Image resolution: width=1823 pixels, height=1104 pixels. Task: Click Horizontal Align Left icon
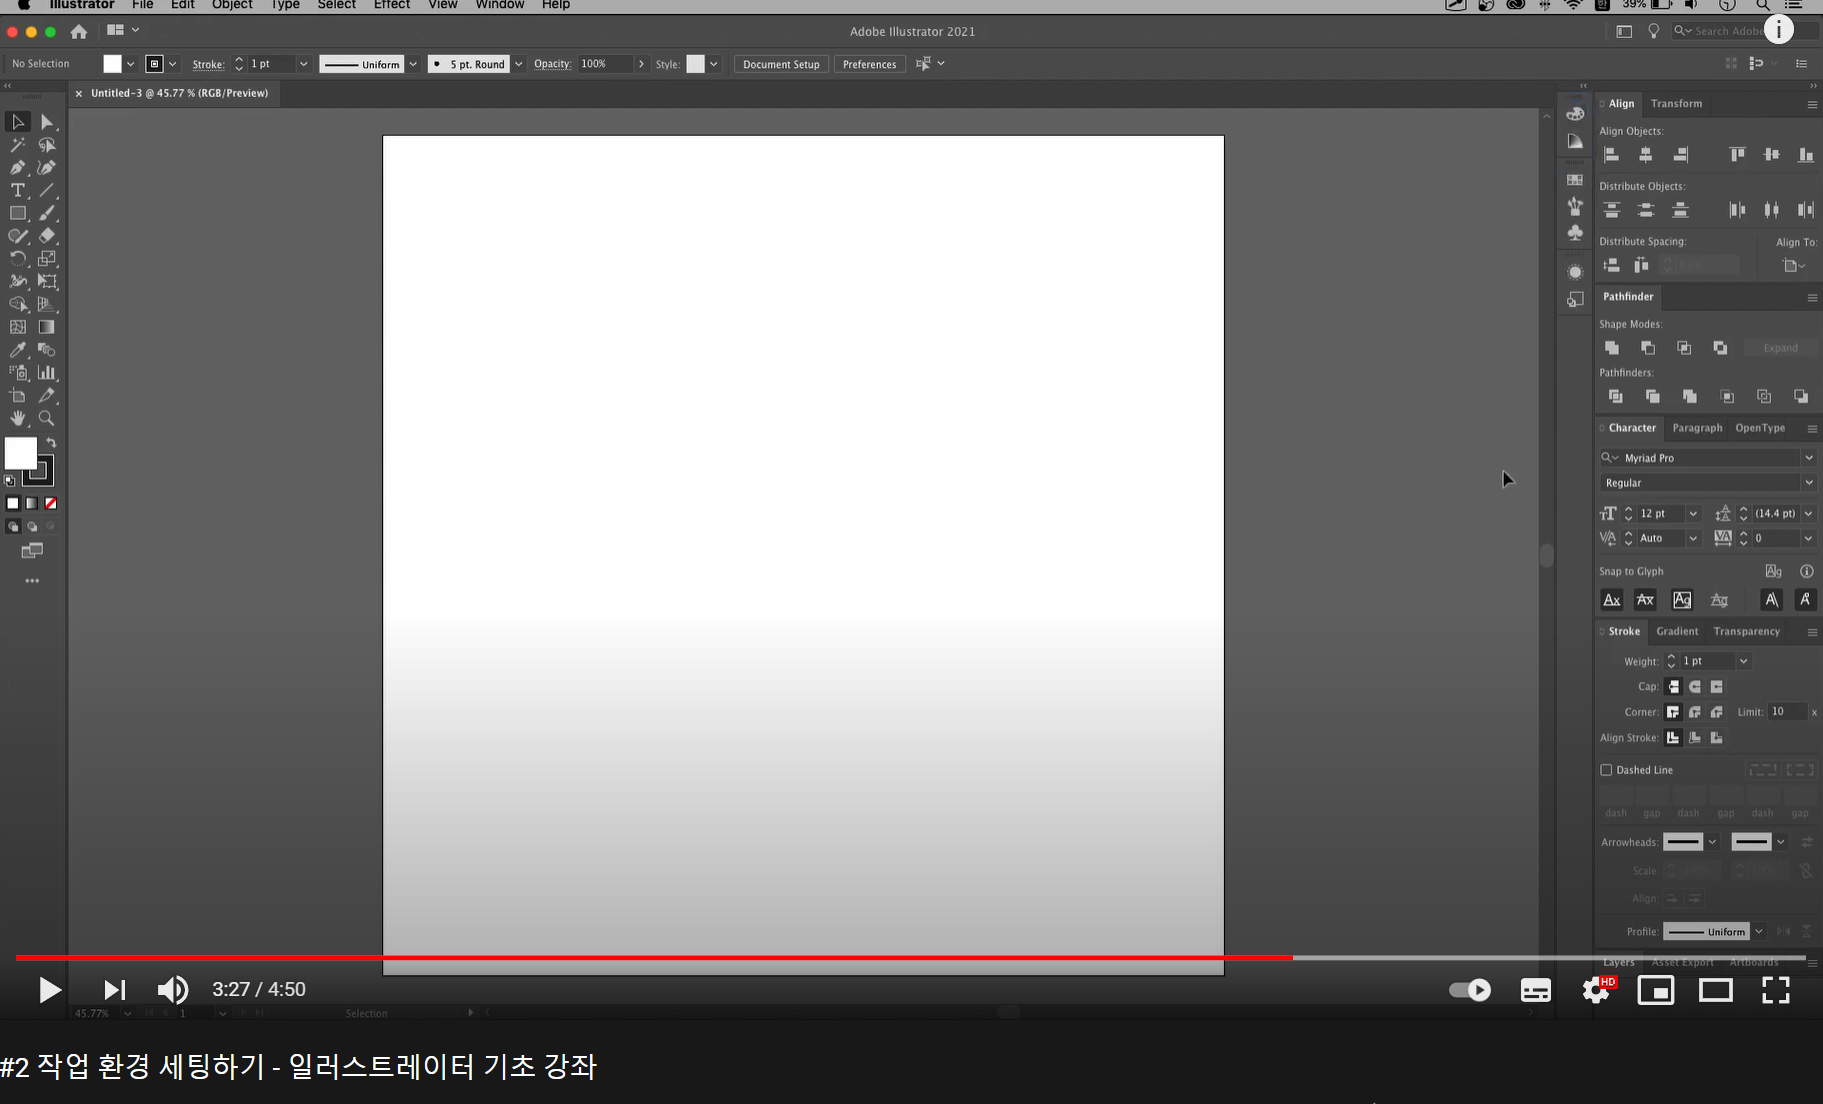pos(1611,154)
